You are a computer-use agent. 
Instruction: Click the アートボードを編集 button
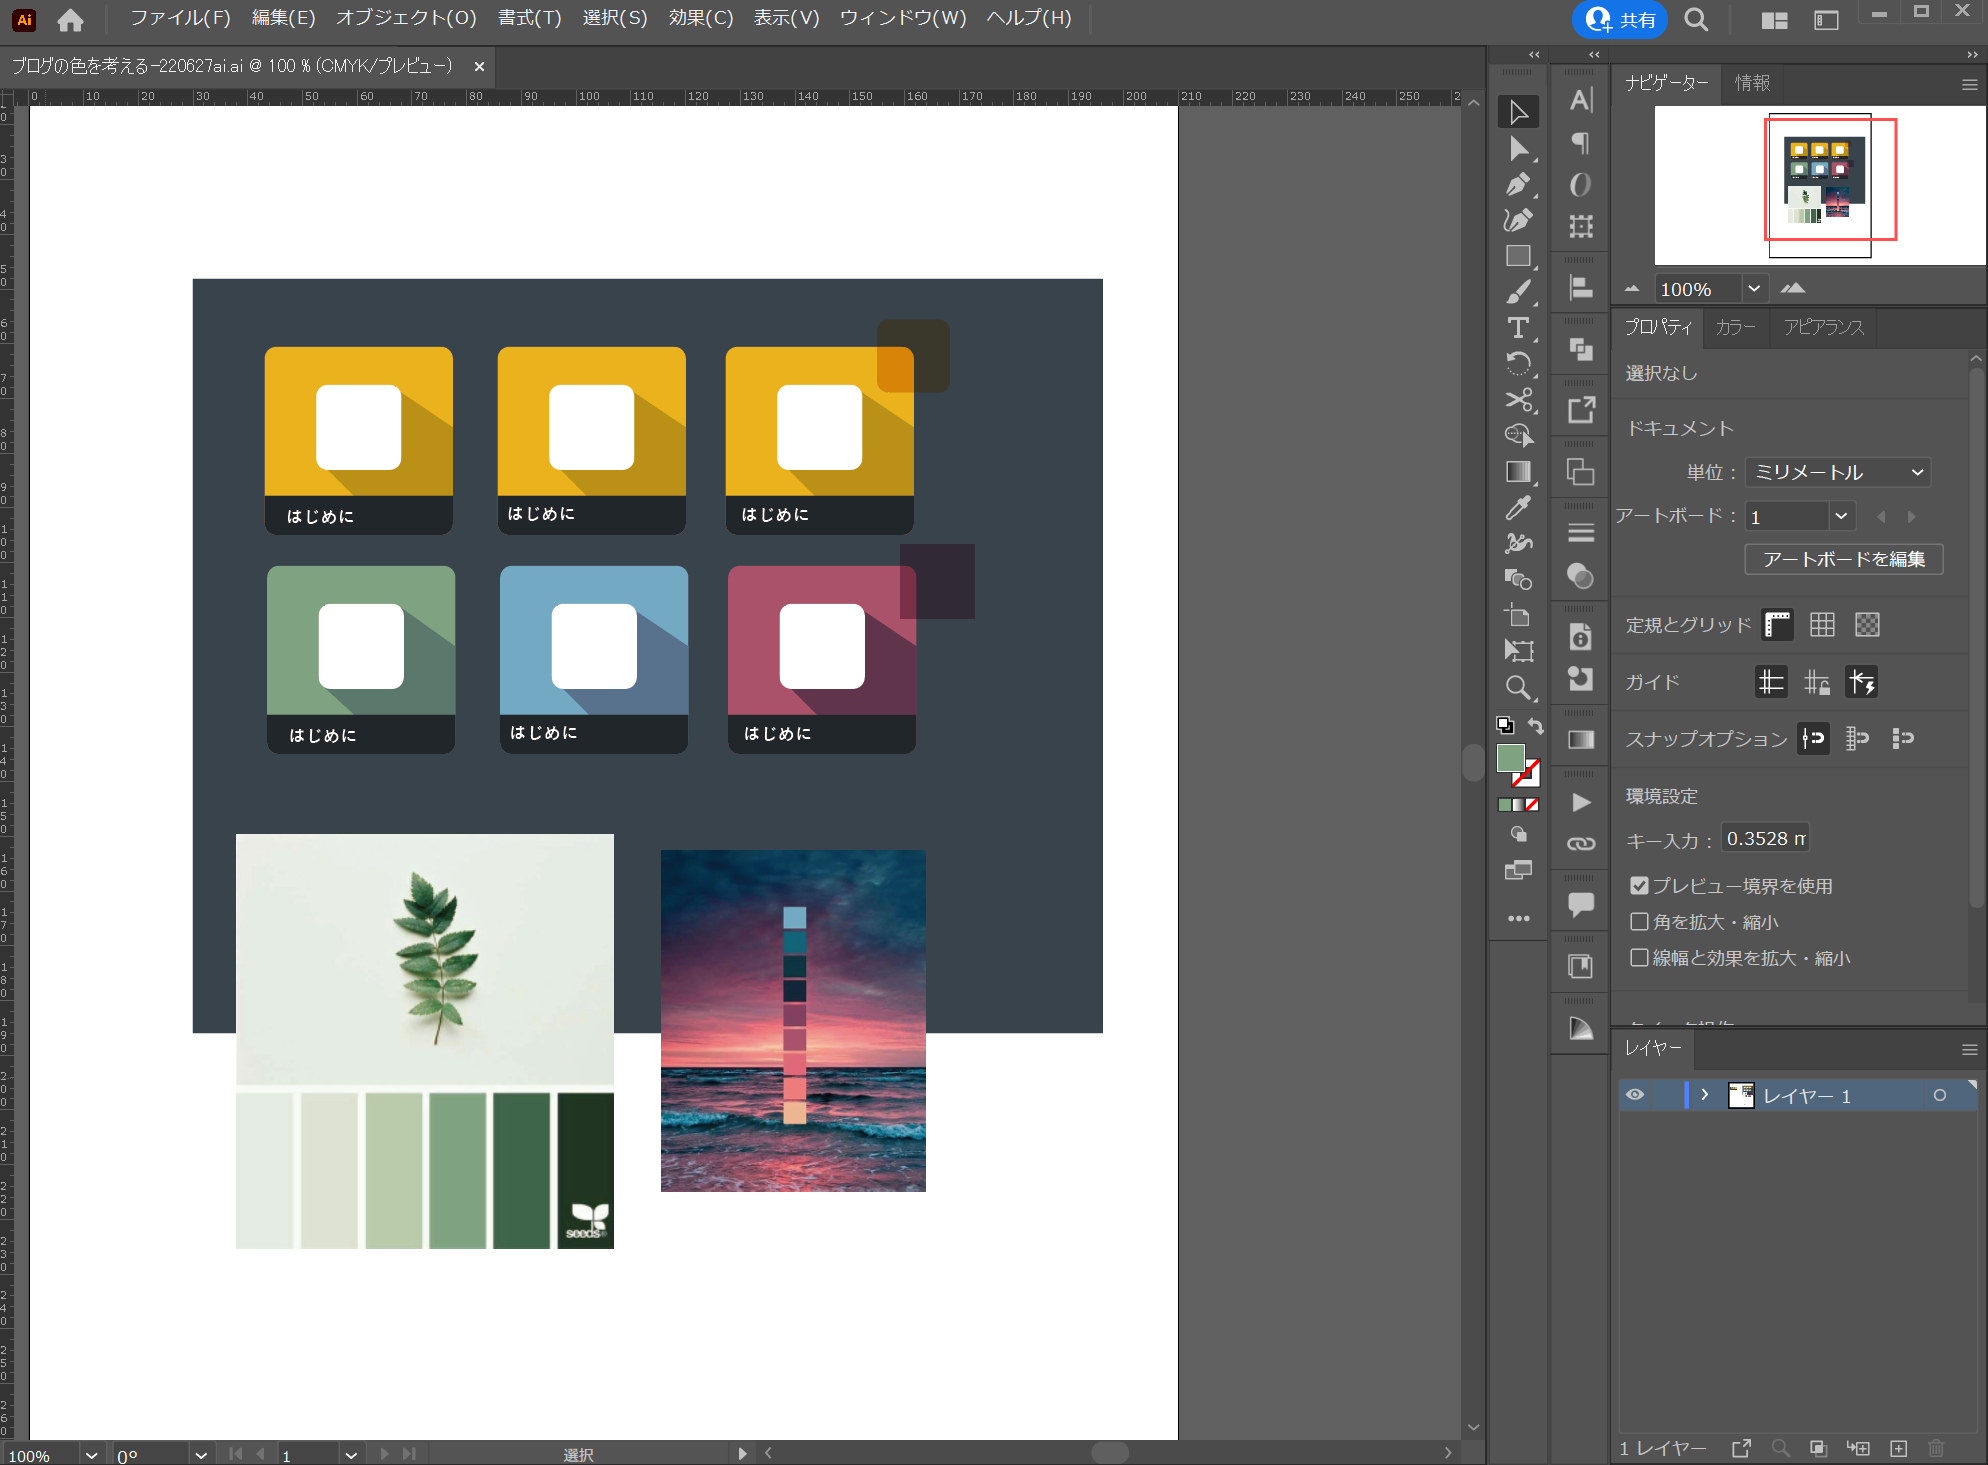(x=1843, y=559)
